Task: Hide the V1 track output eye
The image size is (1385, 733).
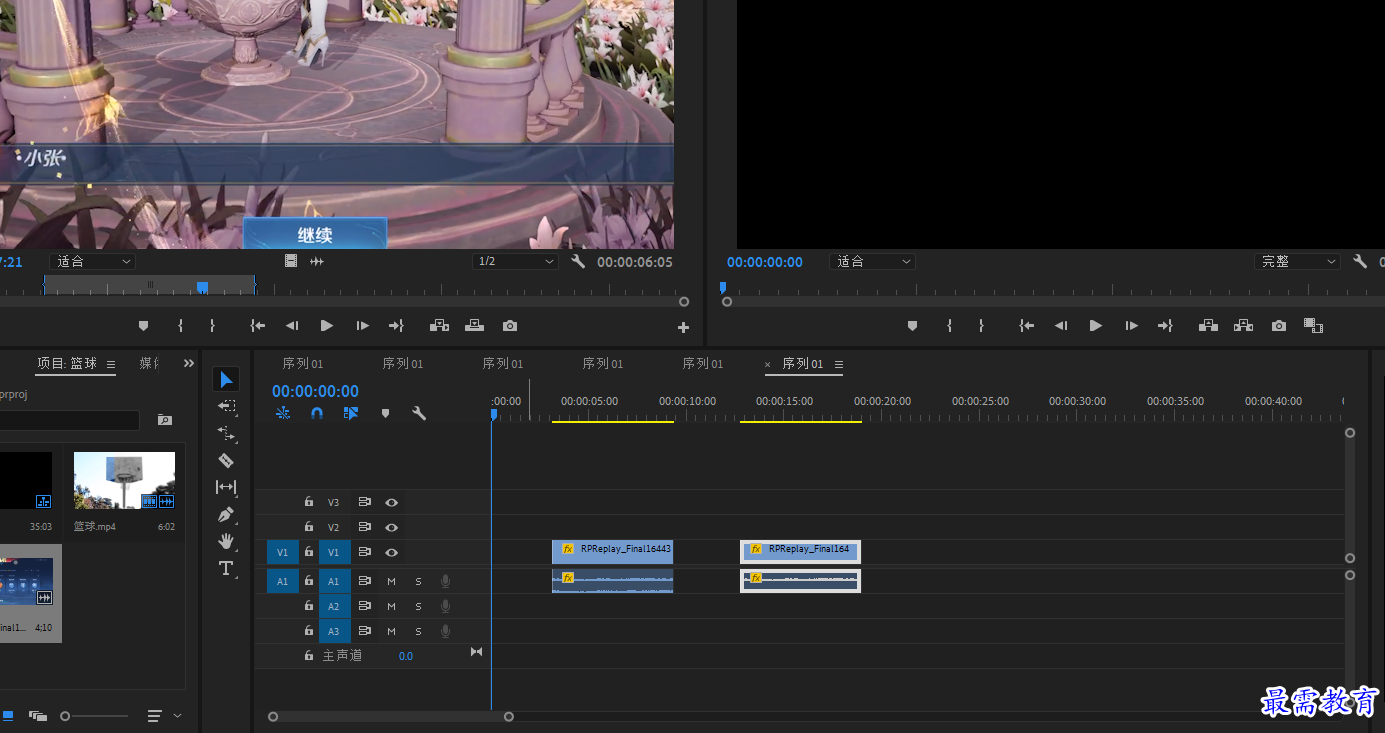Action: click(x=392, y=552)
